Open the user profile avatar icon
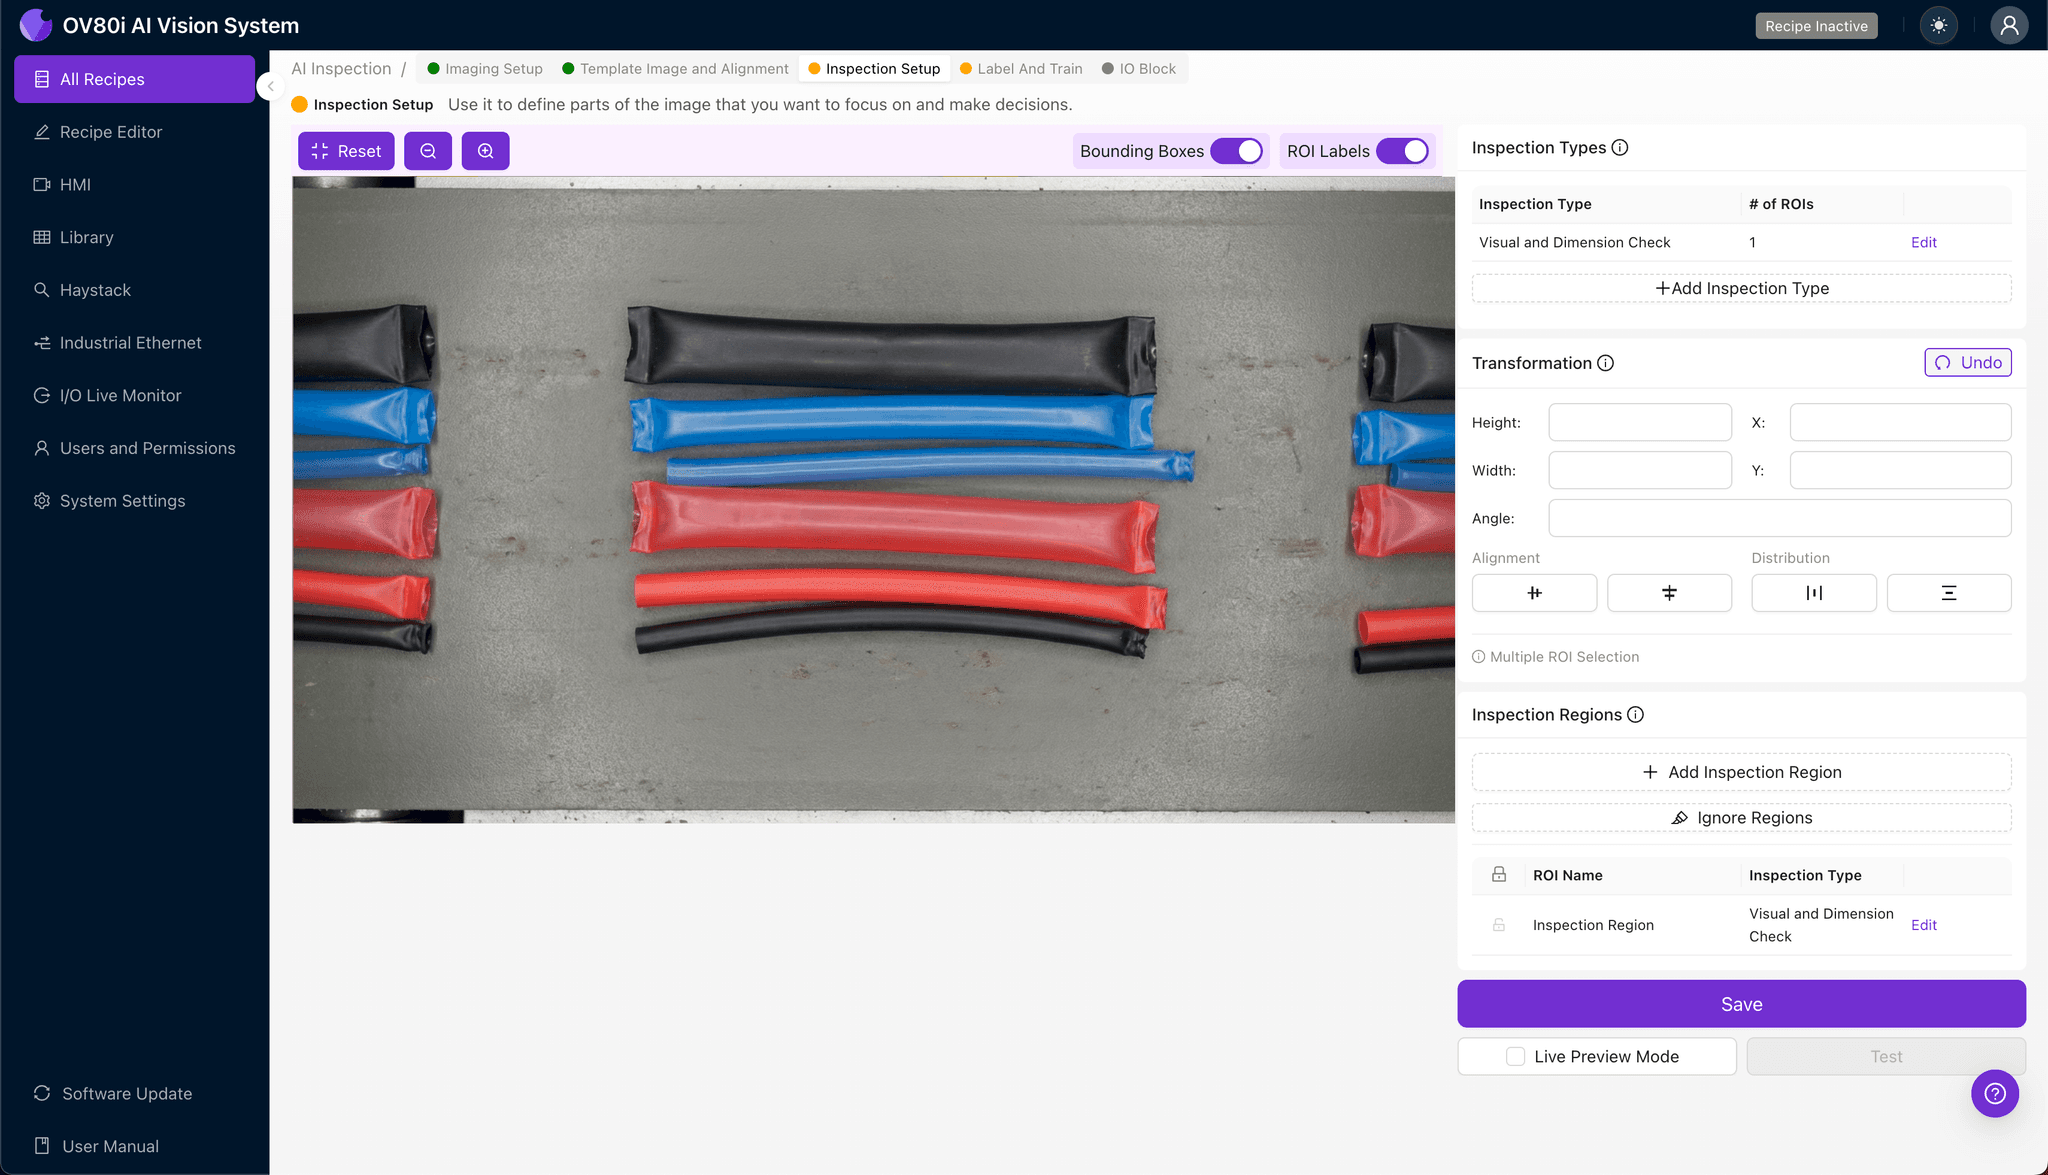Image resolution: width=2048 pixels, height=1175 pixels. [x=2009, y=26]
